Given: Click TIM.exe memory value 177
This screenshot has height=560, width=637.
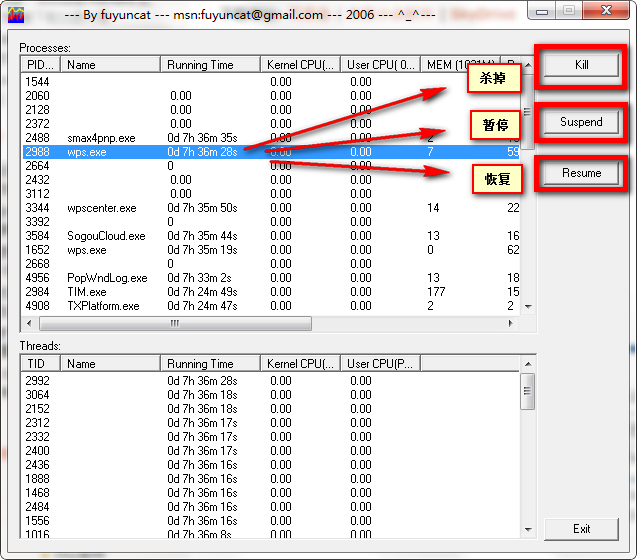Looking at the screenshot, I should tap(436, 292).
